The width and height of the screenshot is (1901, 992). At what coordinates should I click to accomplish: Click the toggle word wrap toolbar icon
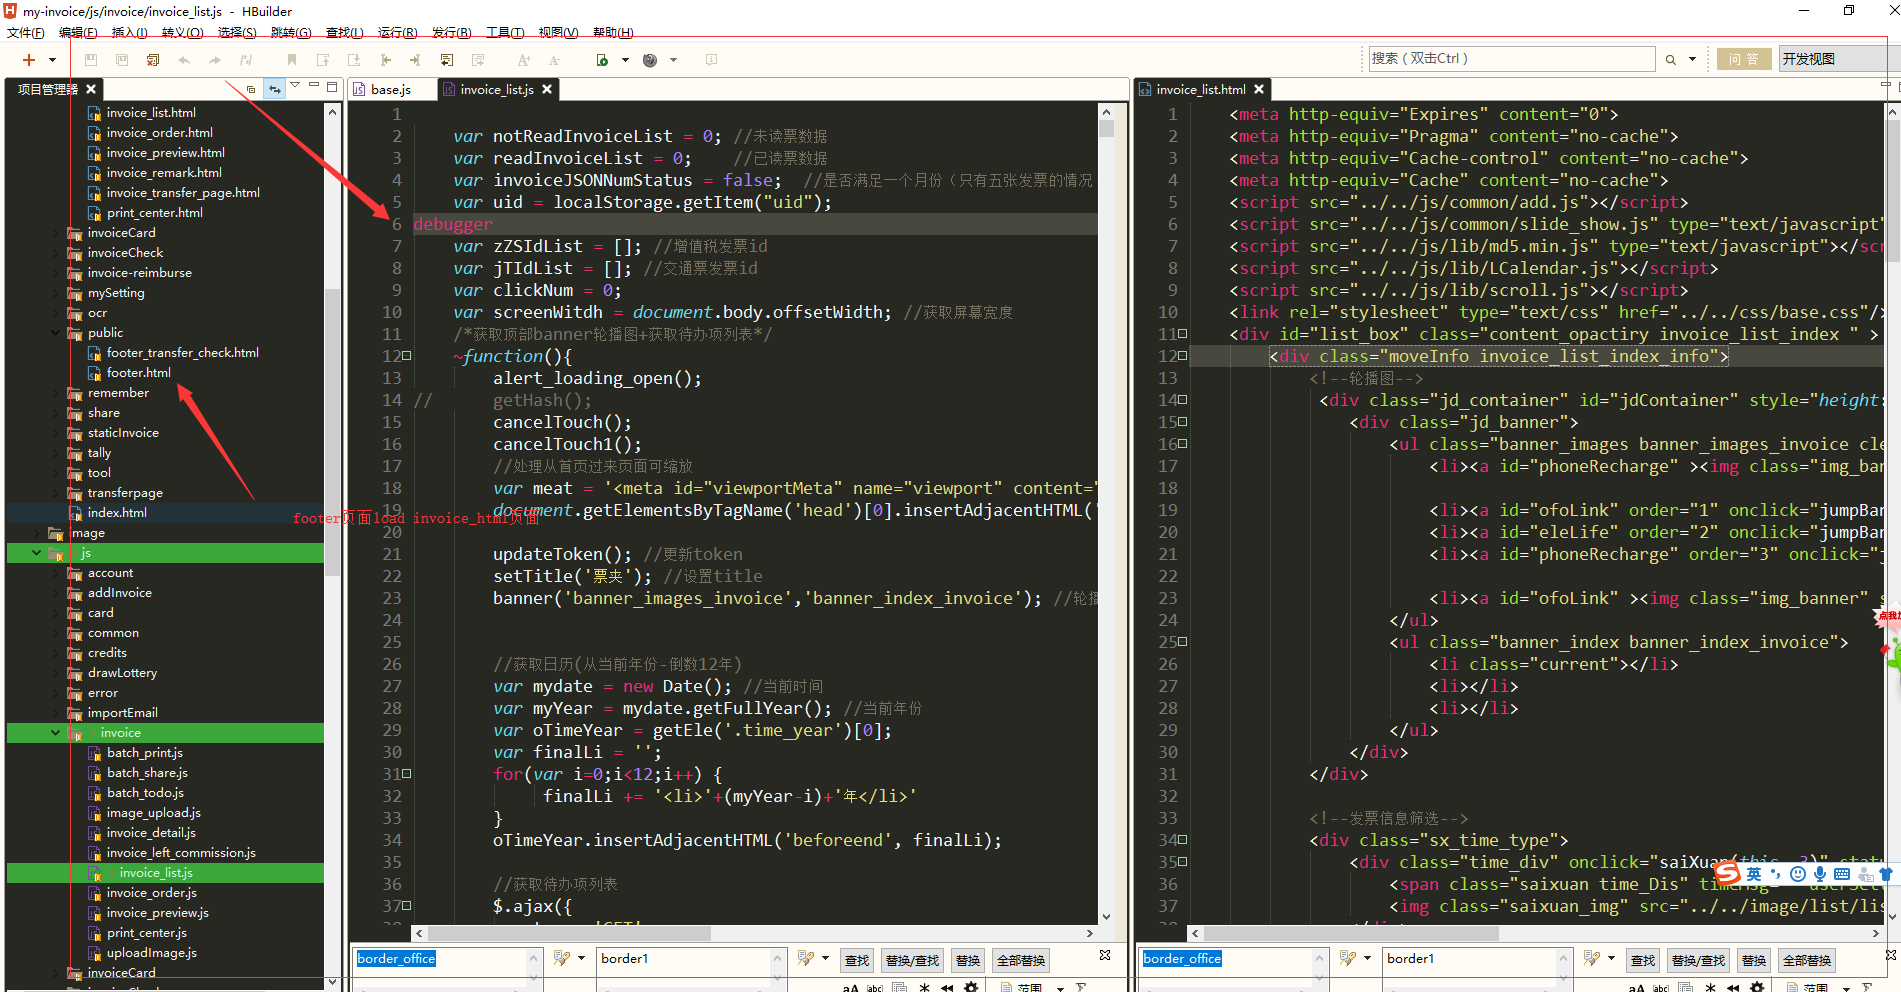tap(447, 60)
